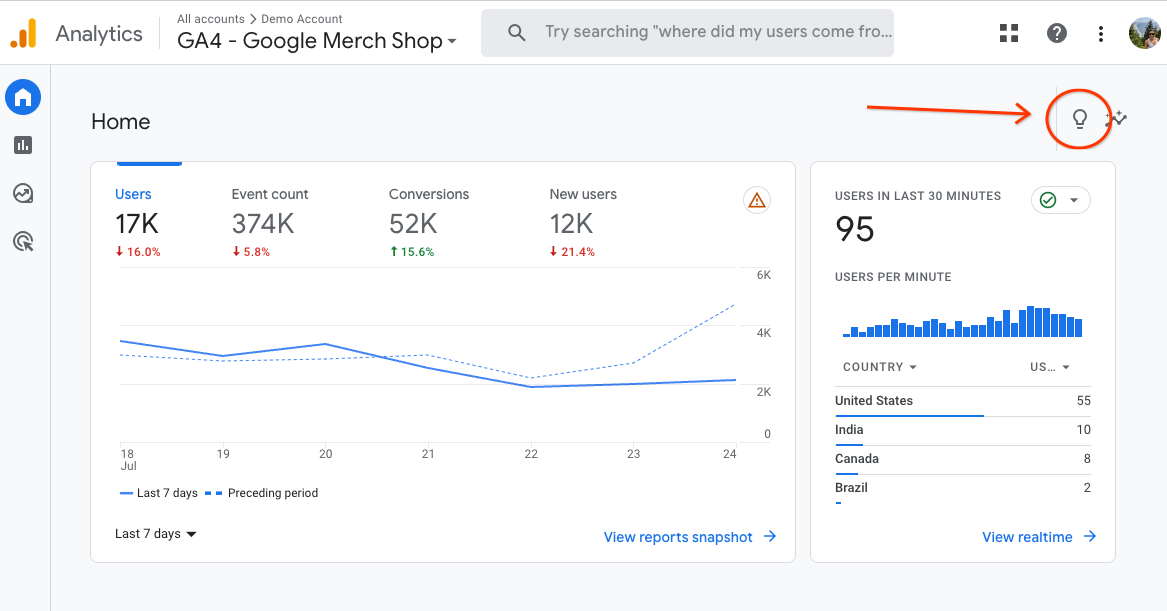The width and height of the screenshot is (1167, 611).
Task: Go to Home in the sidebar
Action: [x=23, y=97]
